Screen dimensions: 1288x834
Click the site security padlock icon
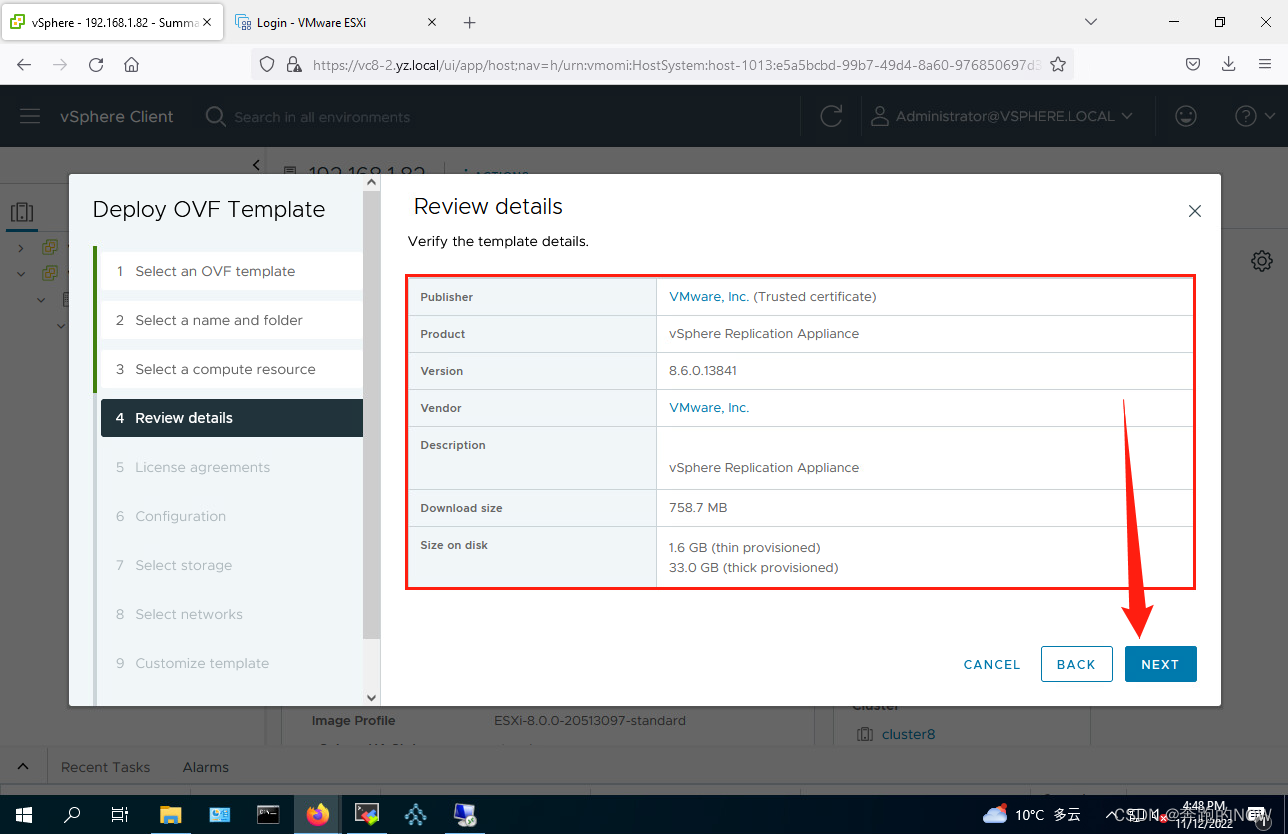(x=293, y=64)
